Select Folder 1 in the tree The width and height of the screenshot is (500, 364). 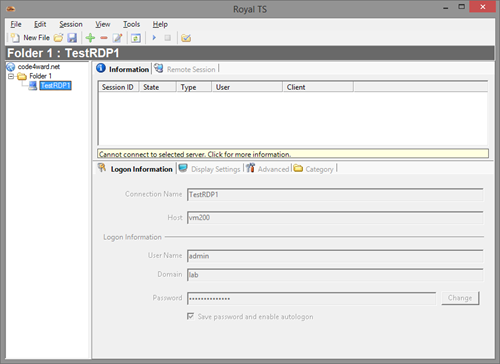coord(40,76)
